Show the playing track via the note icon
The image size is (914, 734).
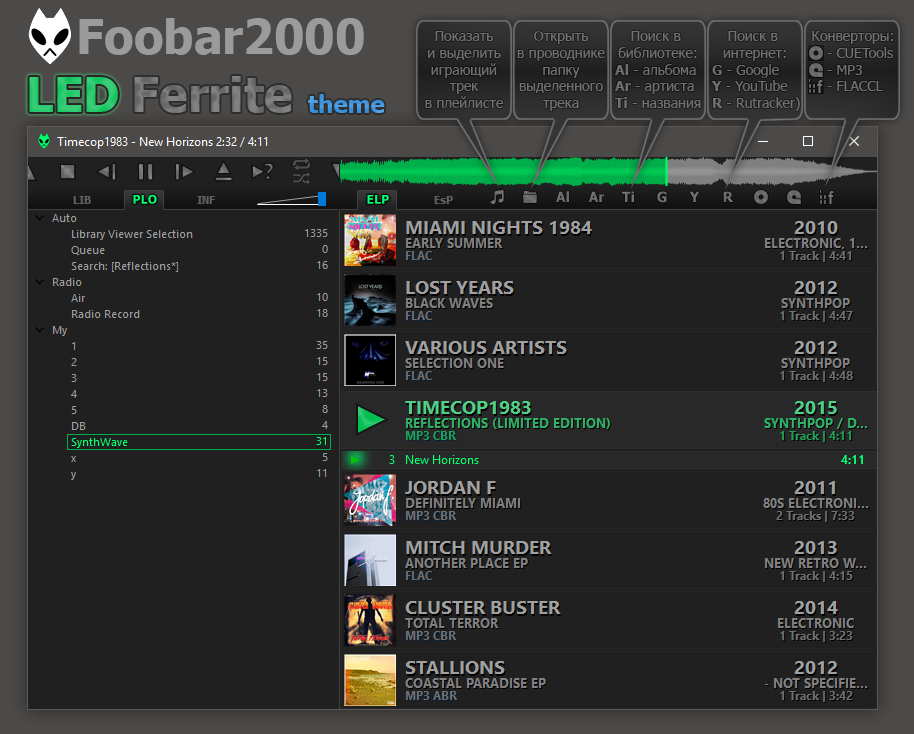(x=497, y=197)
